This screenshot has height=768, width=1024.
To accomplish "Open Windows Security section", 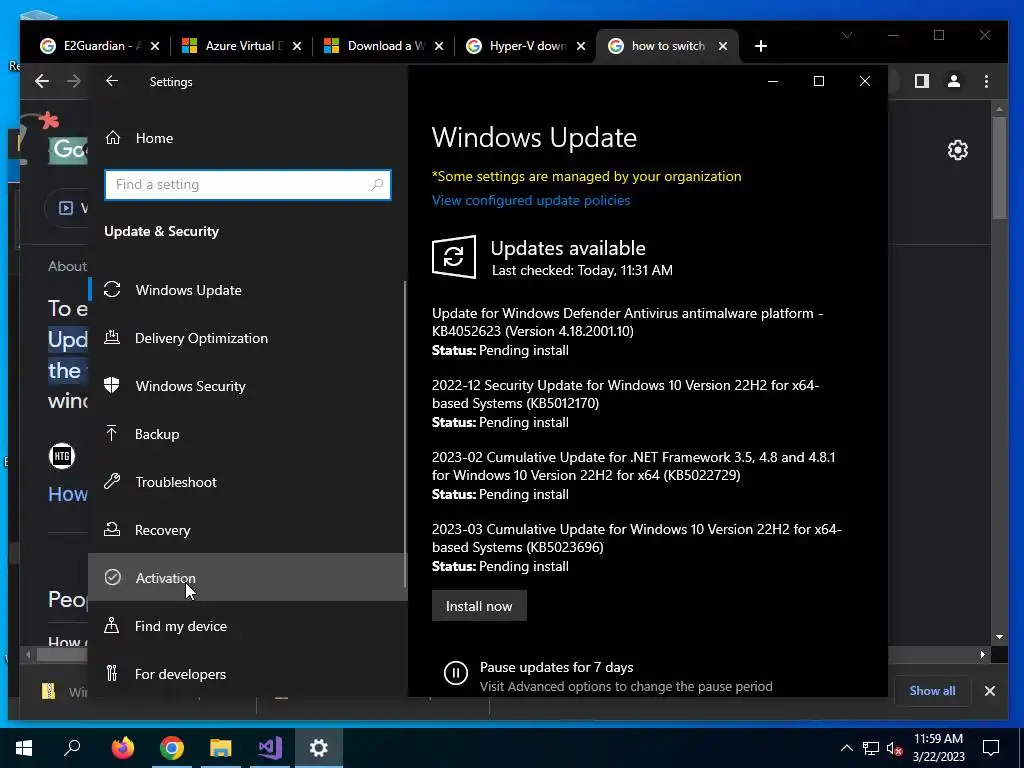I will [247, 386].
